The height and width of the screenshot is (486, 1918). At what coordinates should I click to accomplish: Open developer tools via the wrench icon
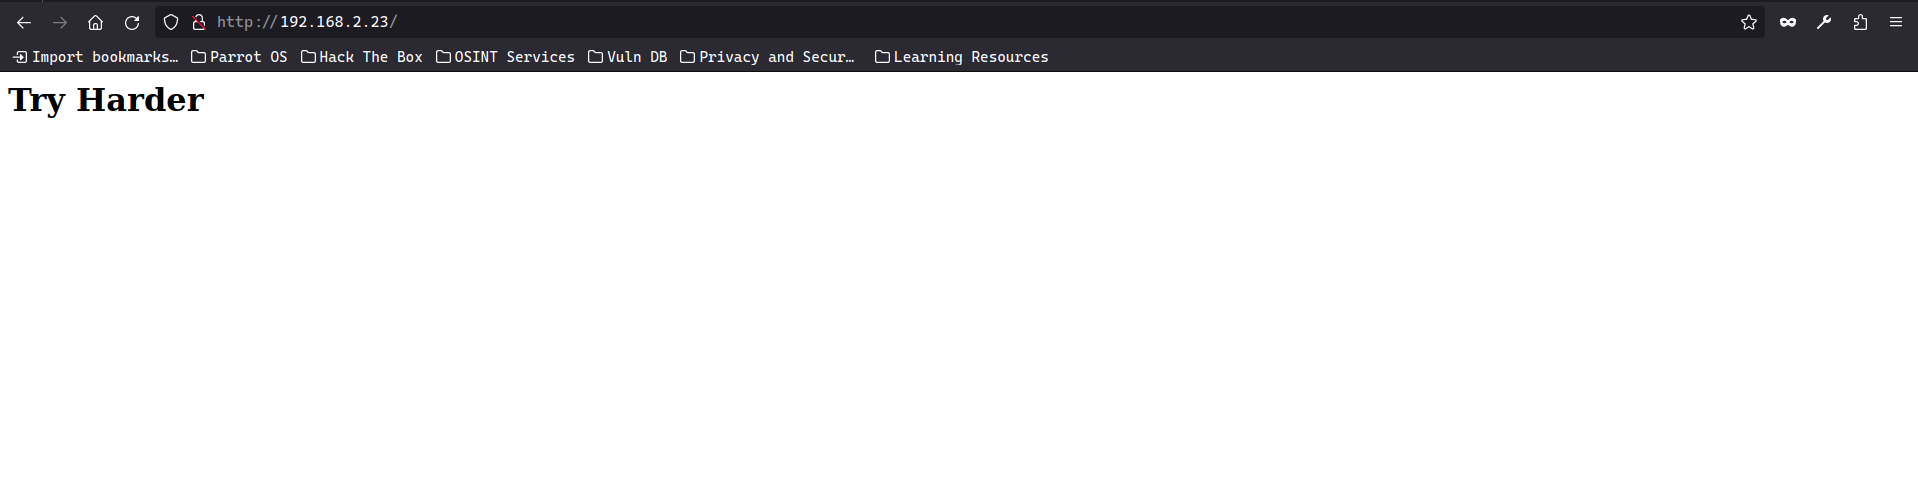coord(1824,22)
